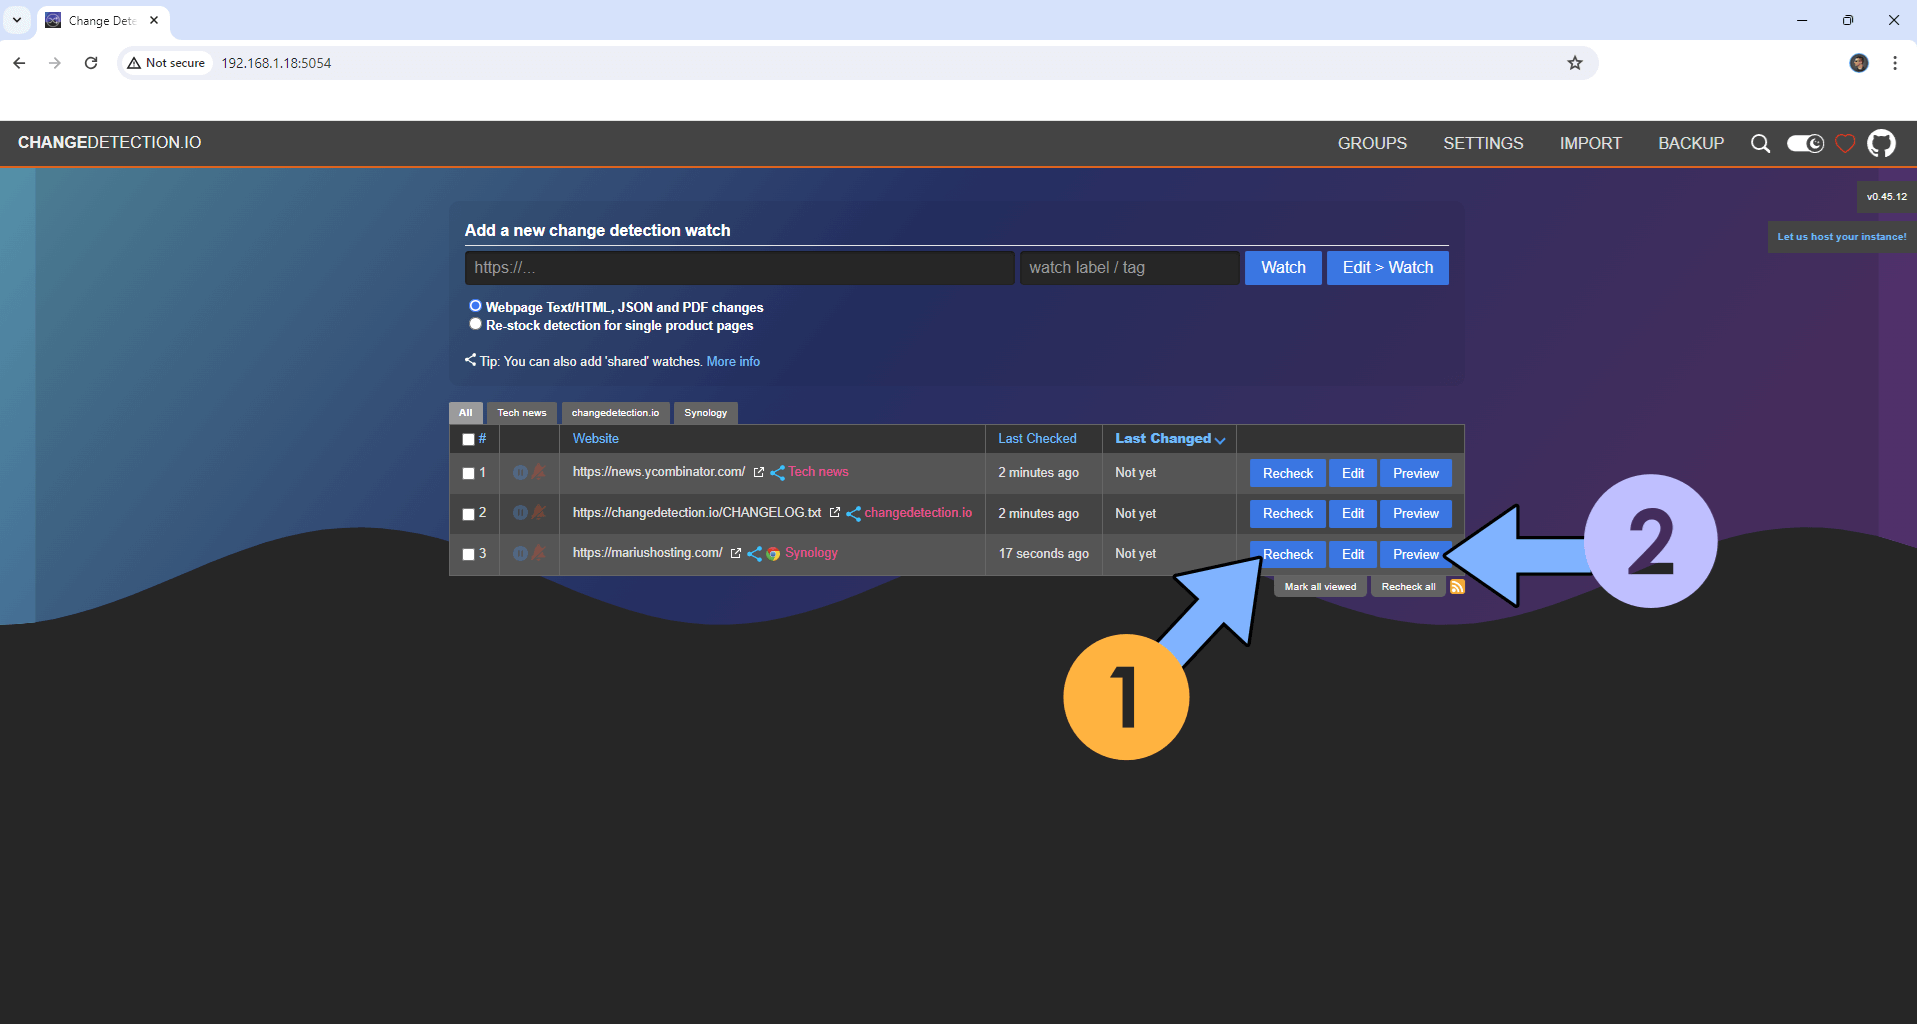
Task: Sort by Last Changed column
Action: (x=1169, y=439)
